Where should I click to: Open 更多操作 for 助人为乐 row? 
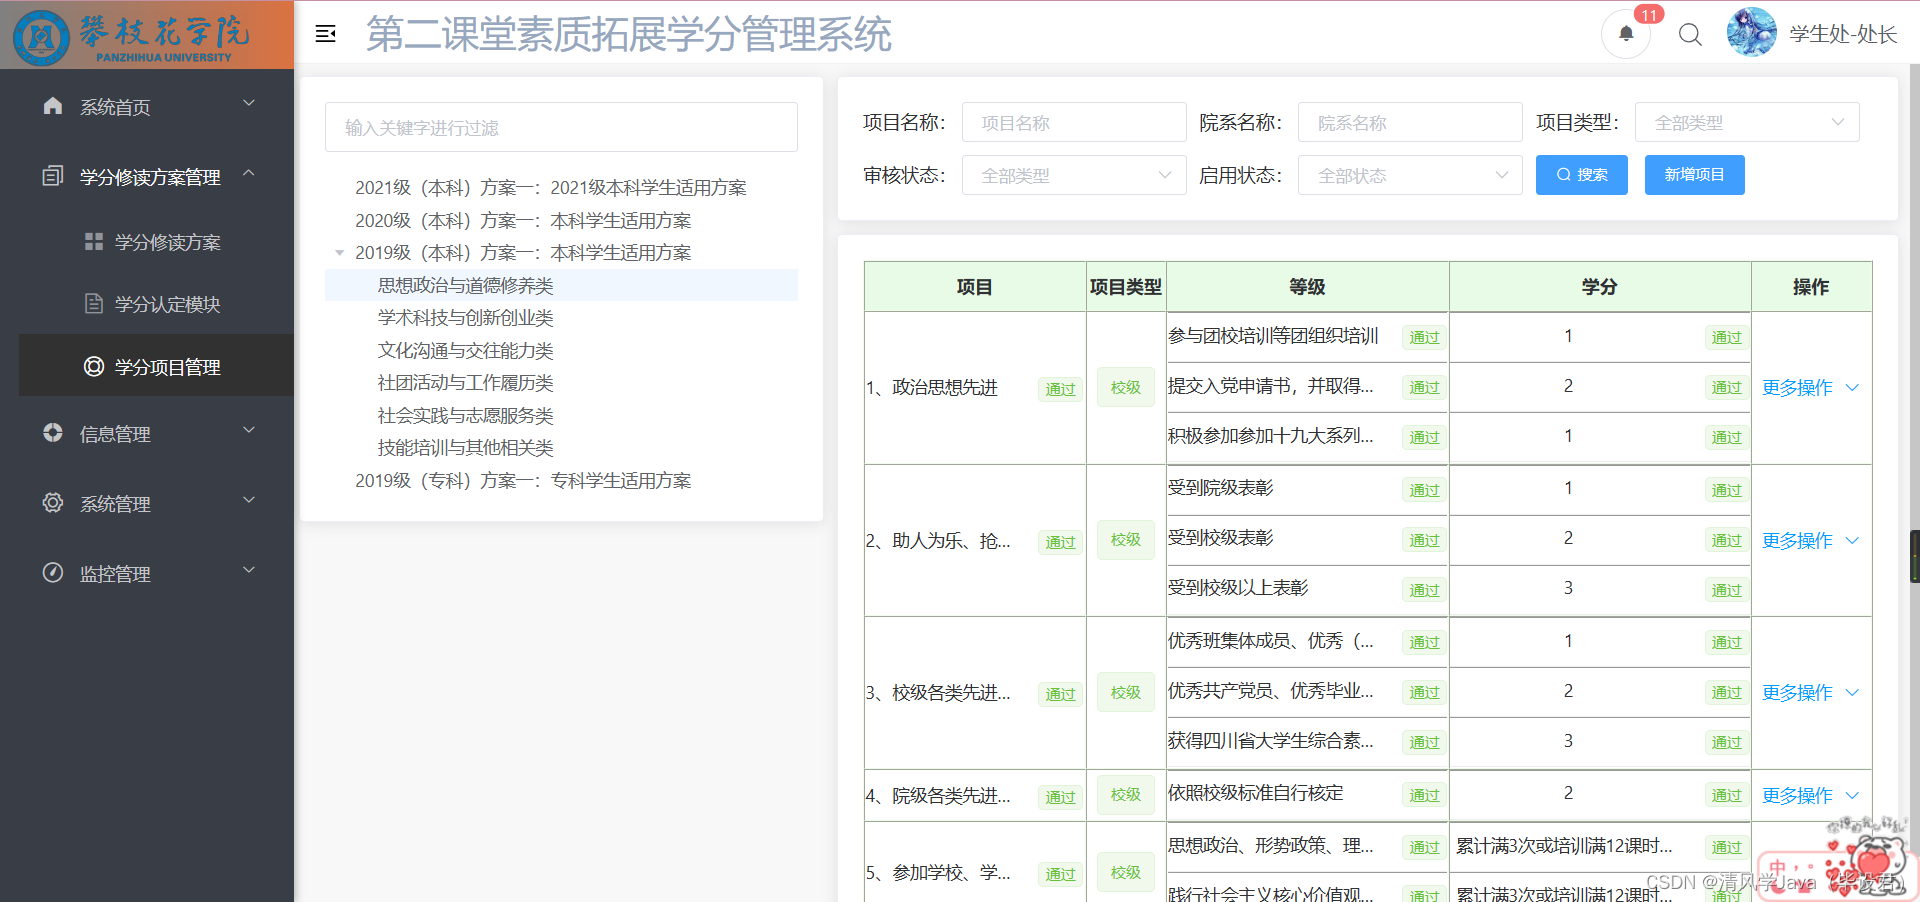click(1810, 541)
